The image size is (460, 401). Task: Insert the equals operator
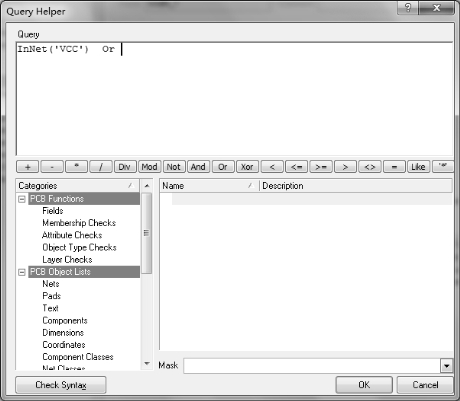(394, 167)
